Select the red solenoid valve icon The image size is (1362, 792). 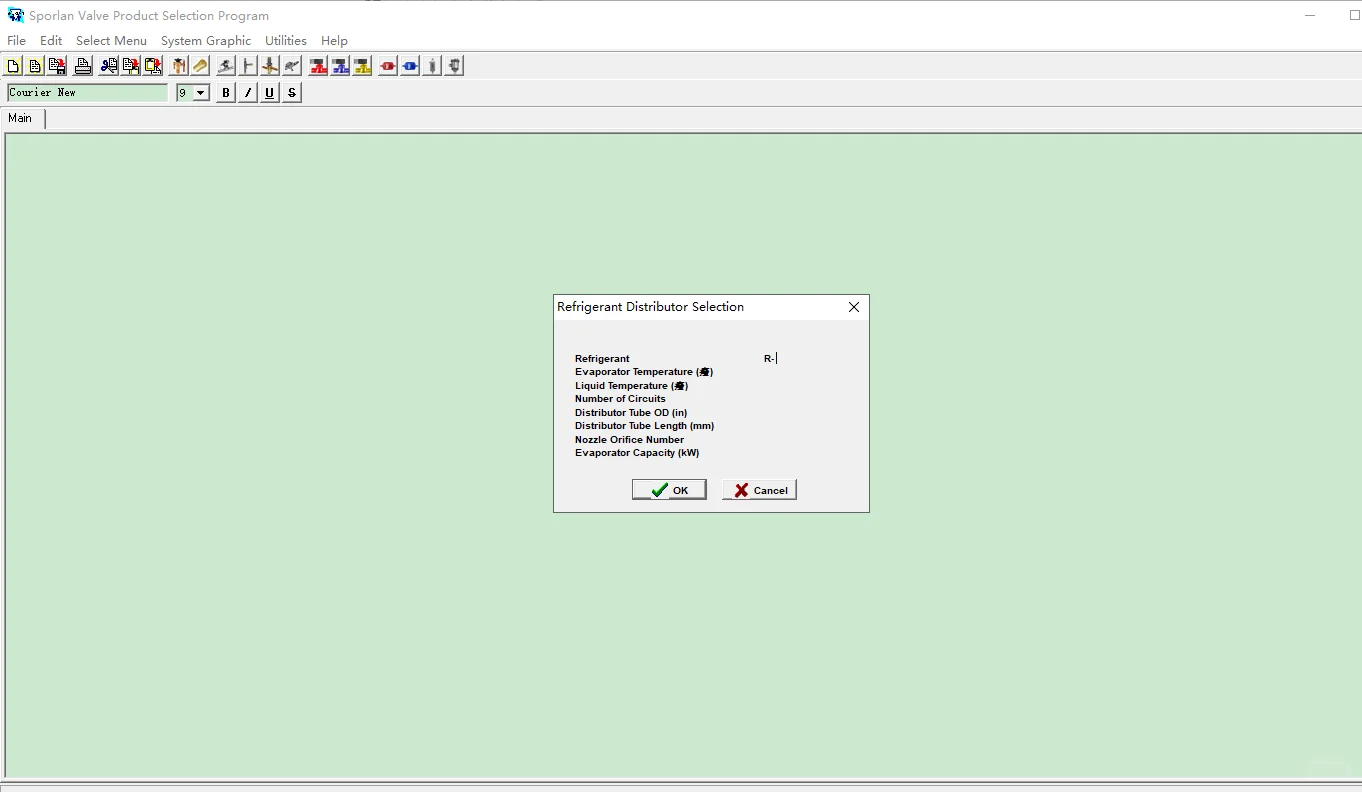click(318, 66)
